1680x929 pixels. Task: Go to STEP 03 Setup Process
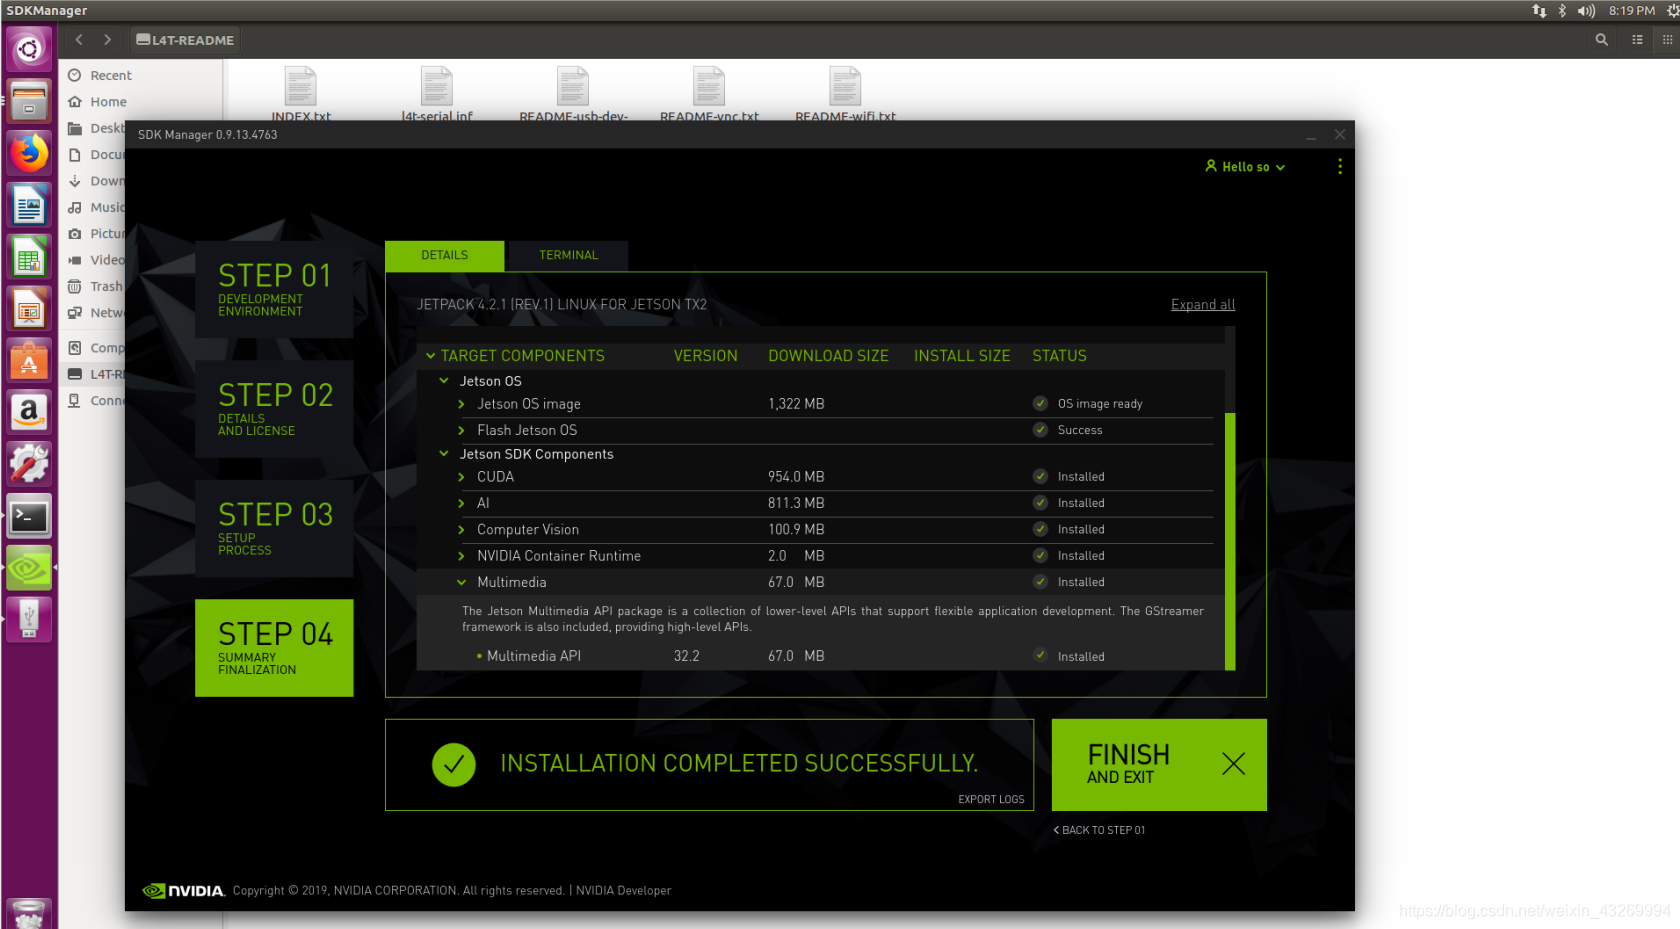pyautogui.click(x=274, y=528)
